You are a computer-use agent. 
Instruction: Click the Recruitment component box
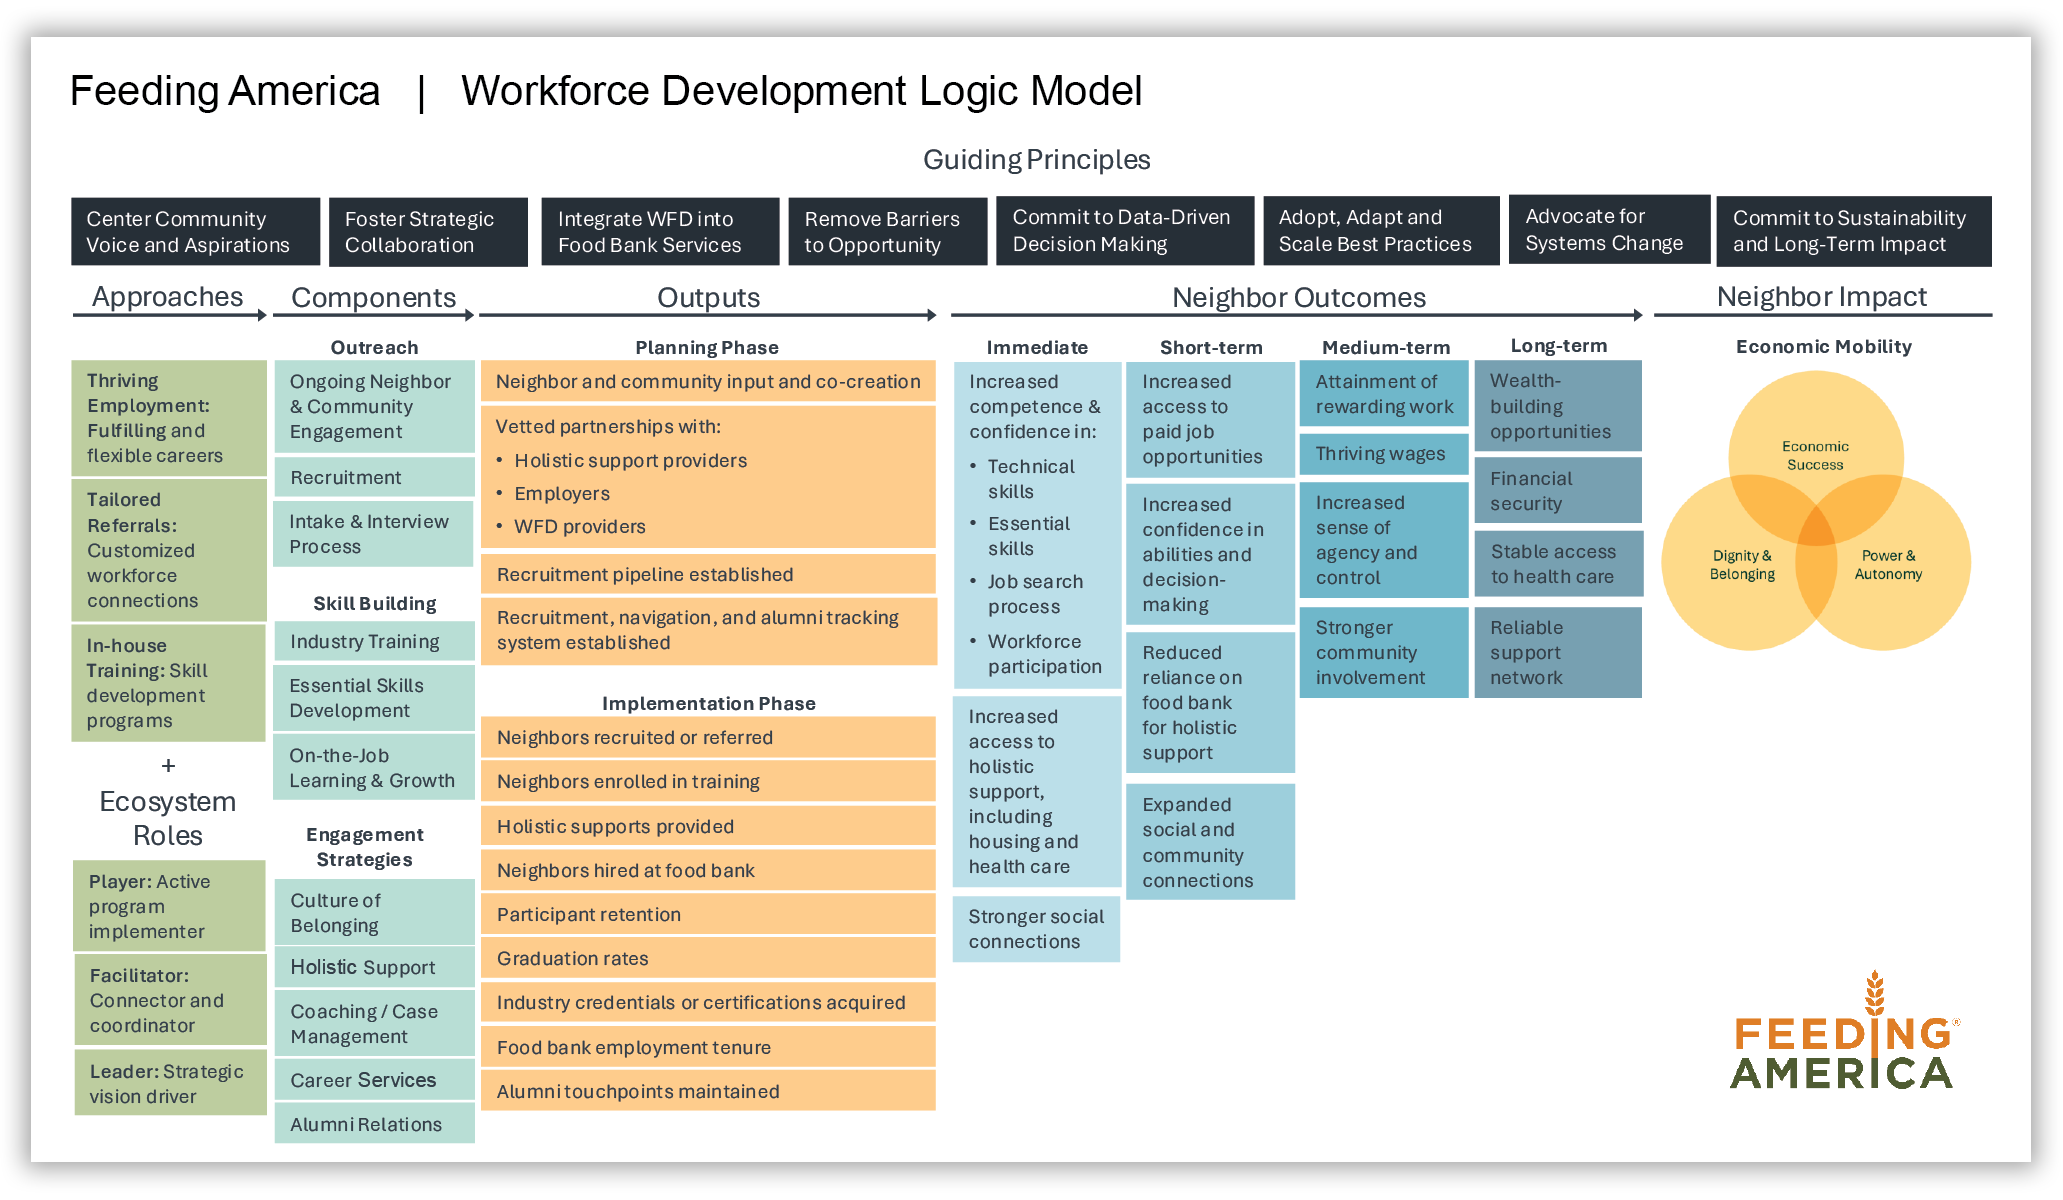coord(374,478)
